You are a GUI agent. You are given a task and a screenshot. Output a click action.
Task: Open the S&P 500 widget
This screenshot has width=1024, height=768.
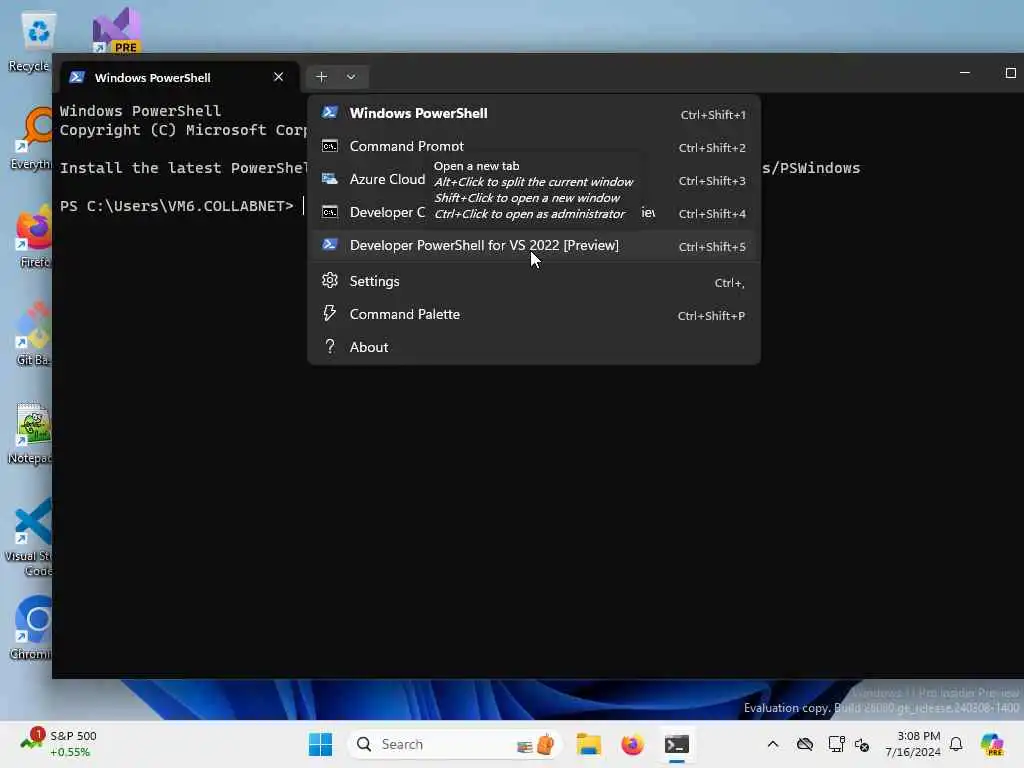click(x=59, y=744)
